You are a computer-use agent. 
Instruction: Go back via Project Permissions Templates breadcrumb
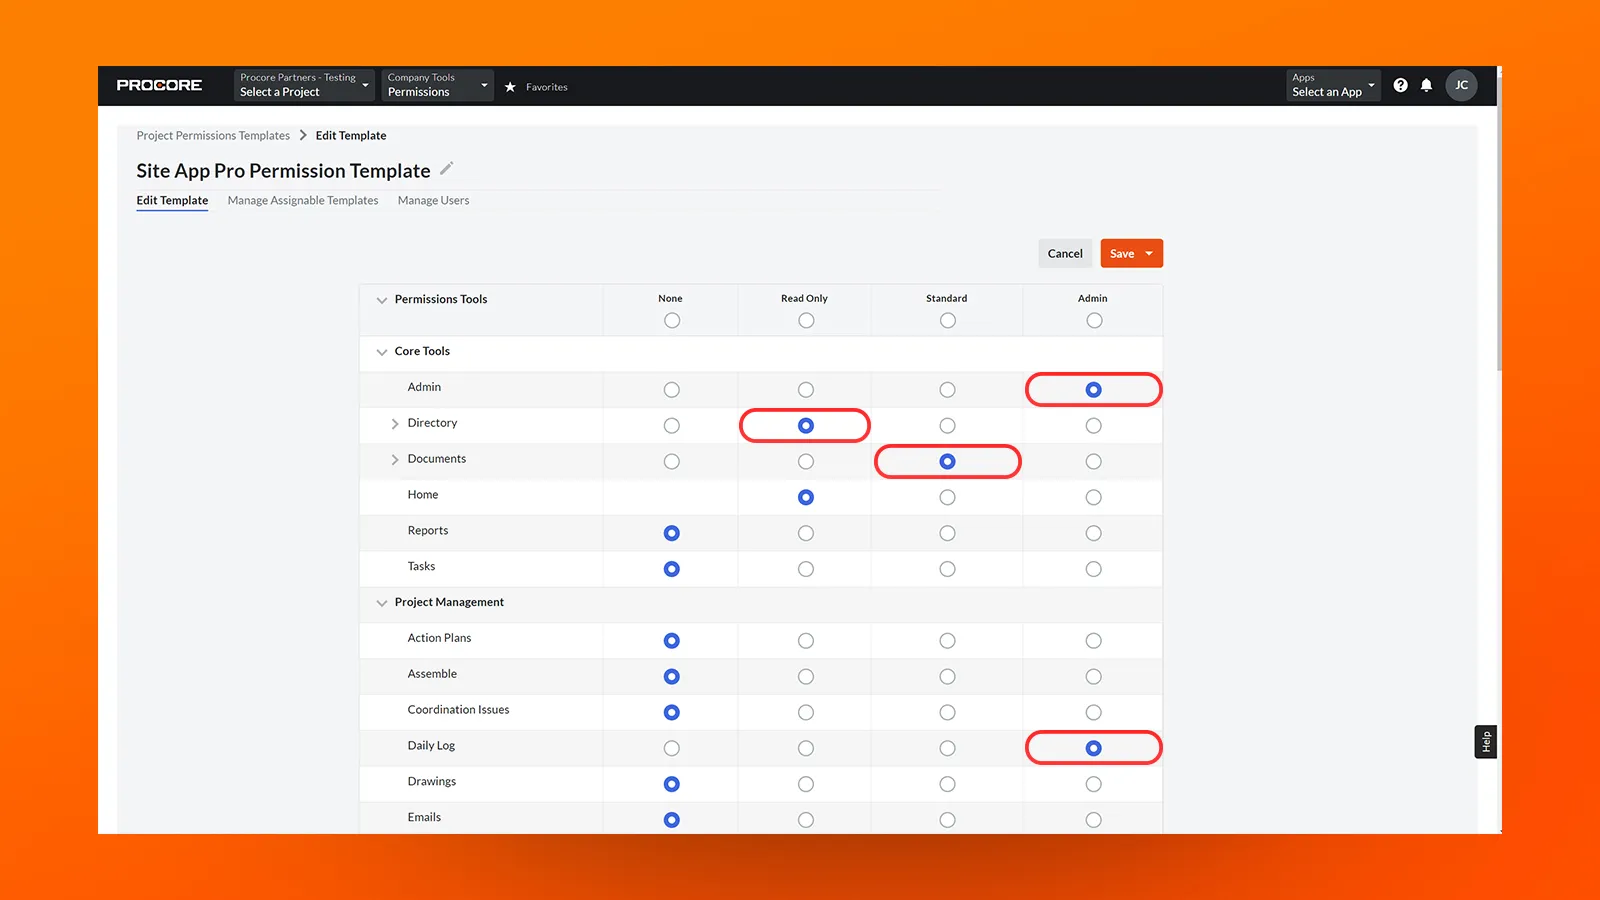[x=213, y=135]
